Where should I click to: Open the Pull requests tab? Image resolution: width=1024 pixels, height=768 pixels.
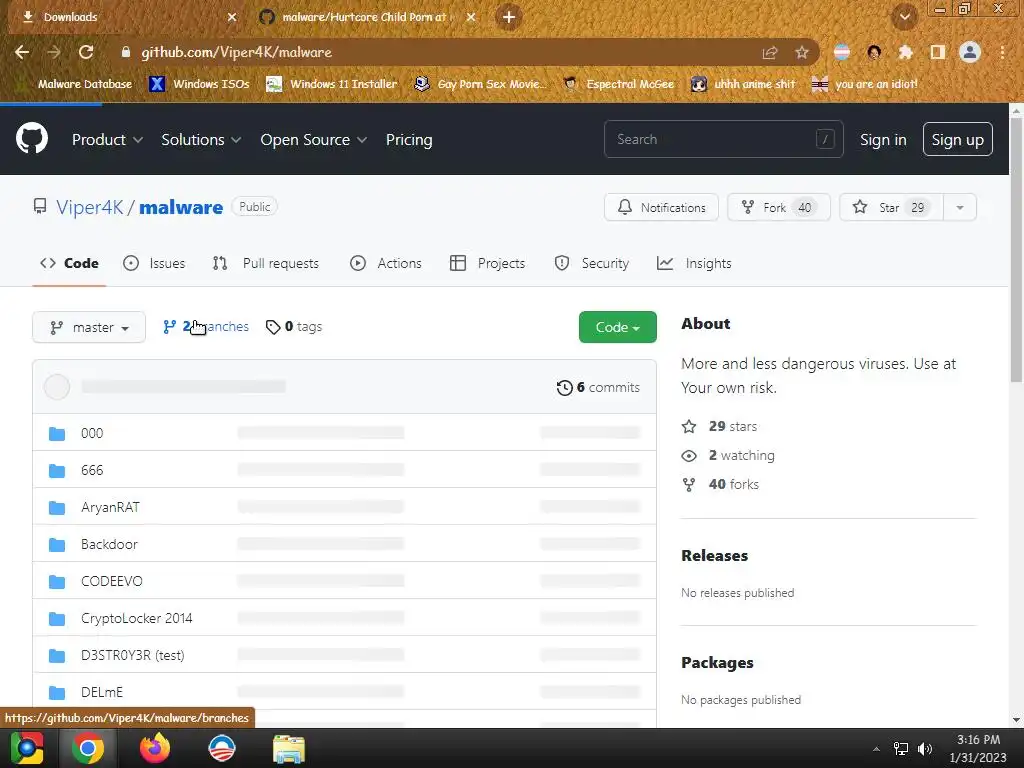266,263
